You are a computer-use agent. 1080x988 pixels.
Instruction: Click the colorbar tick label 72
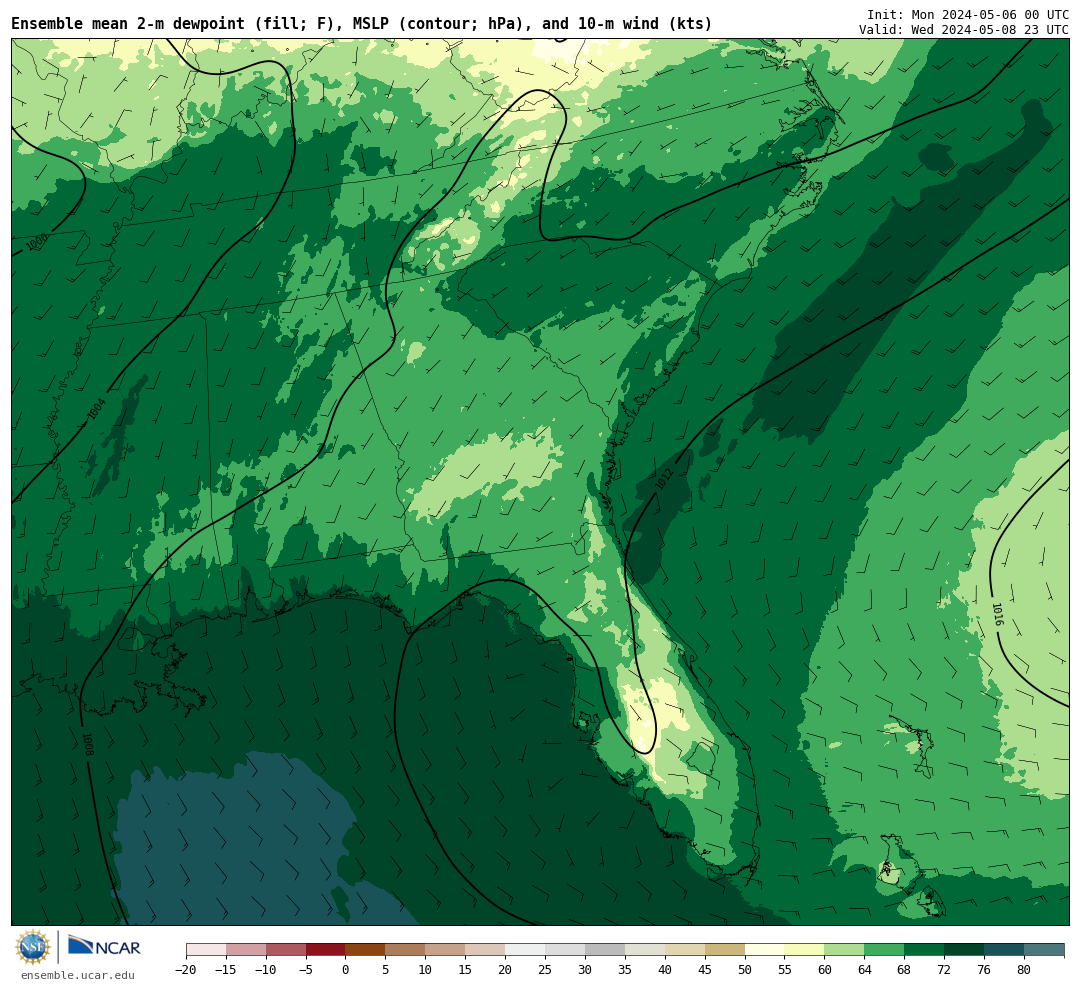(944, 970)
